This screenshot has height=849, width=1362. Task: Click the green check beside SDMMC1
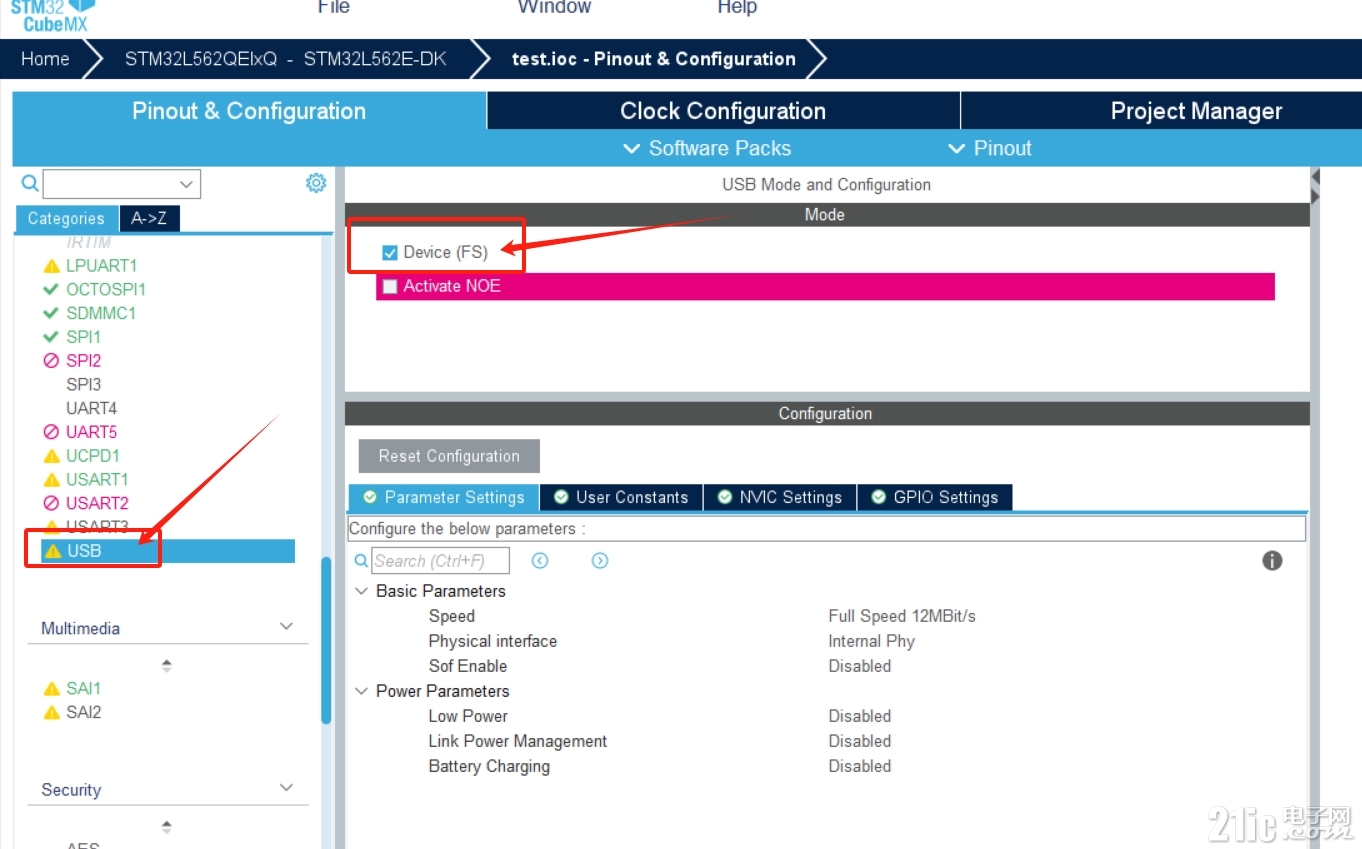[51, 313]
